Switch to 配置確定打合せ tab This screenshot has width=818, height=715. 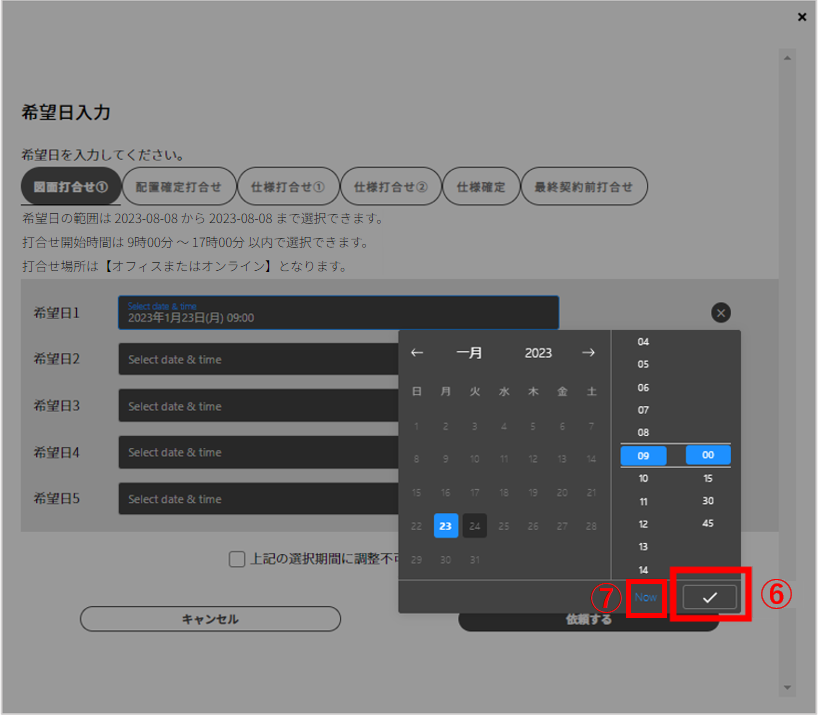coord(179,187)
